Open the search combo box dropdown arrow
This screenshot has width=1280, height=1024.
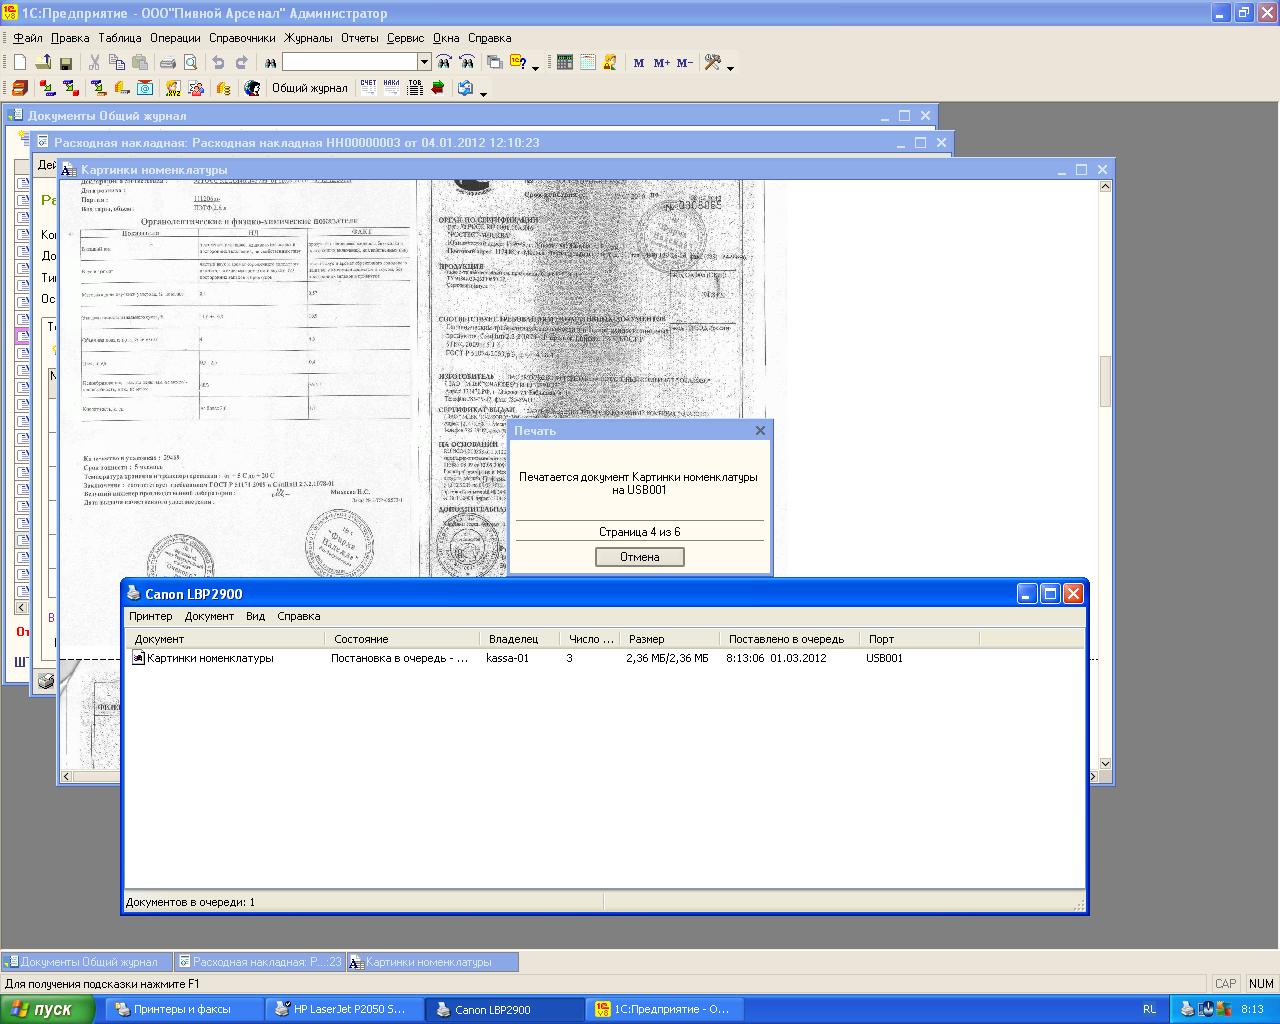click(x=424, y=62)
